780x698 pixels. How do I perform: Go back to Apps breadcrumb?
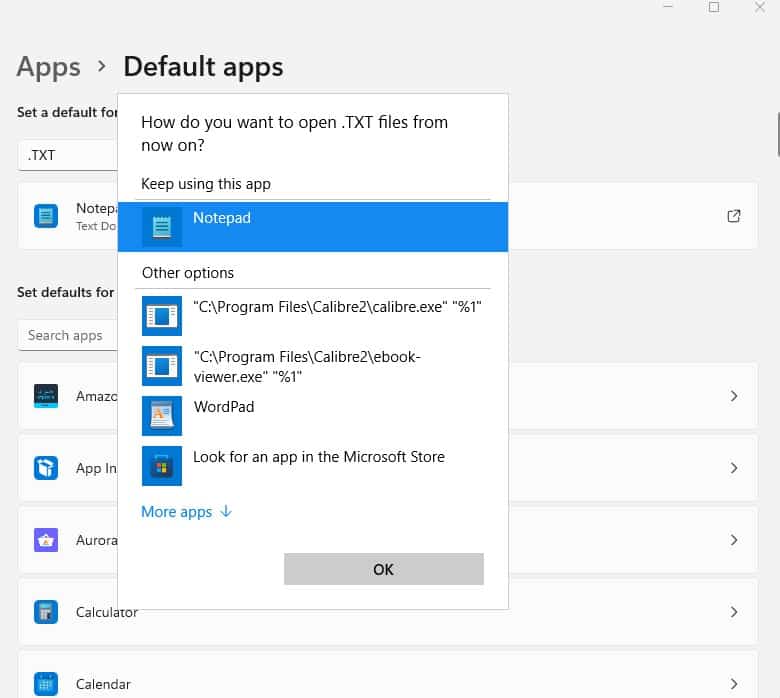[x=48, y=67]
